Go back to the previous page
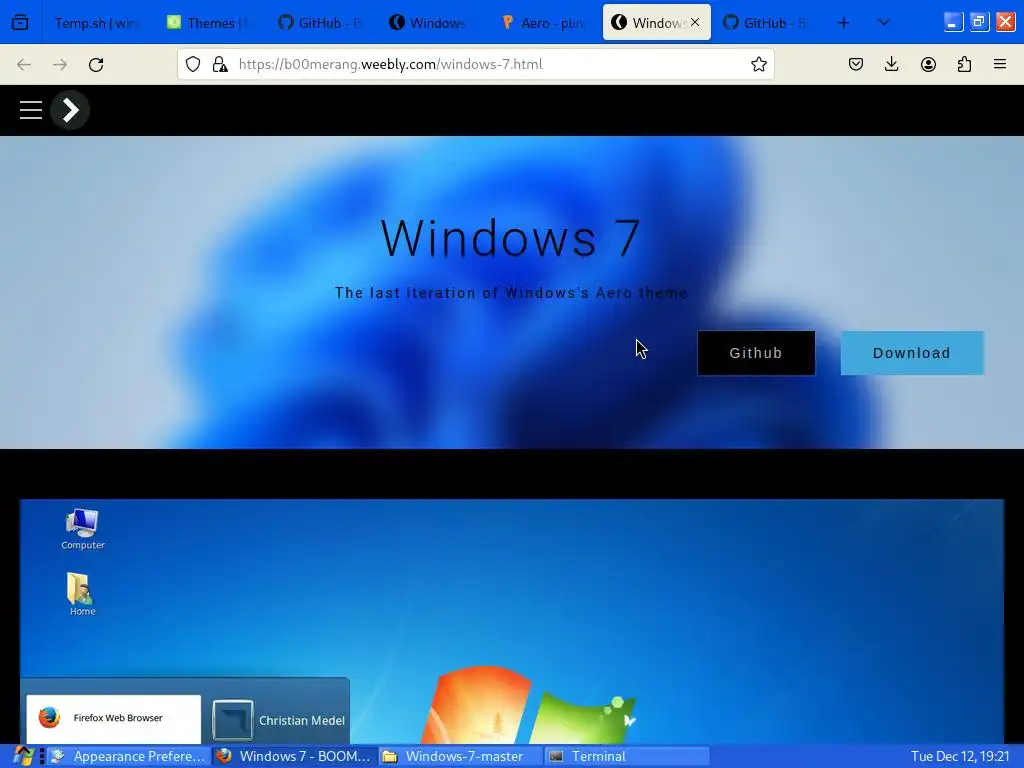 tap(24, 64)
